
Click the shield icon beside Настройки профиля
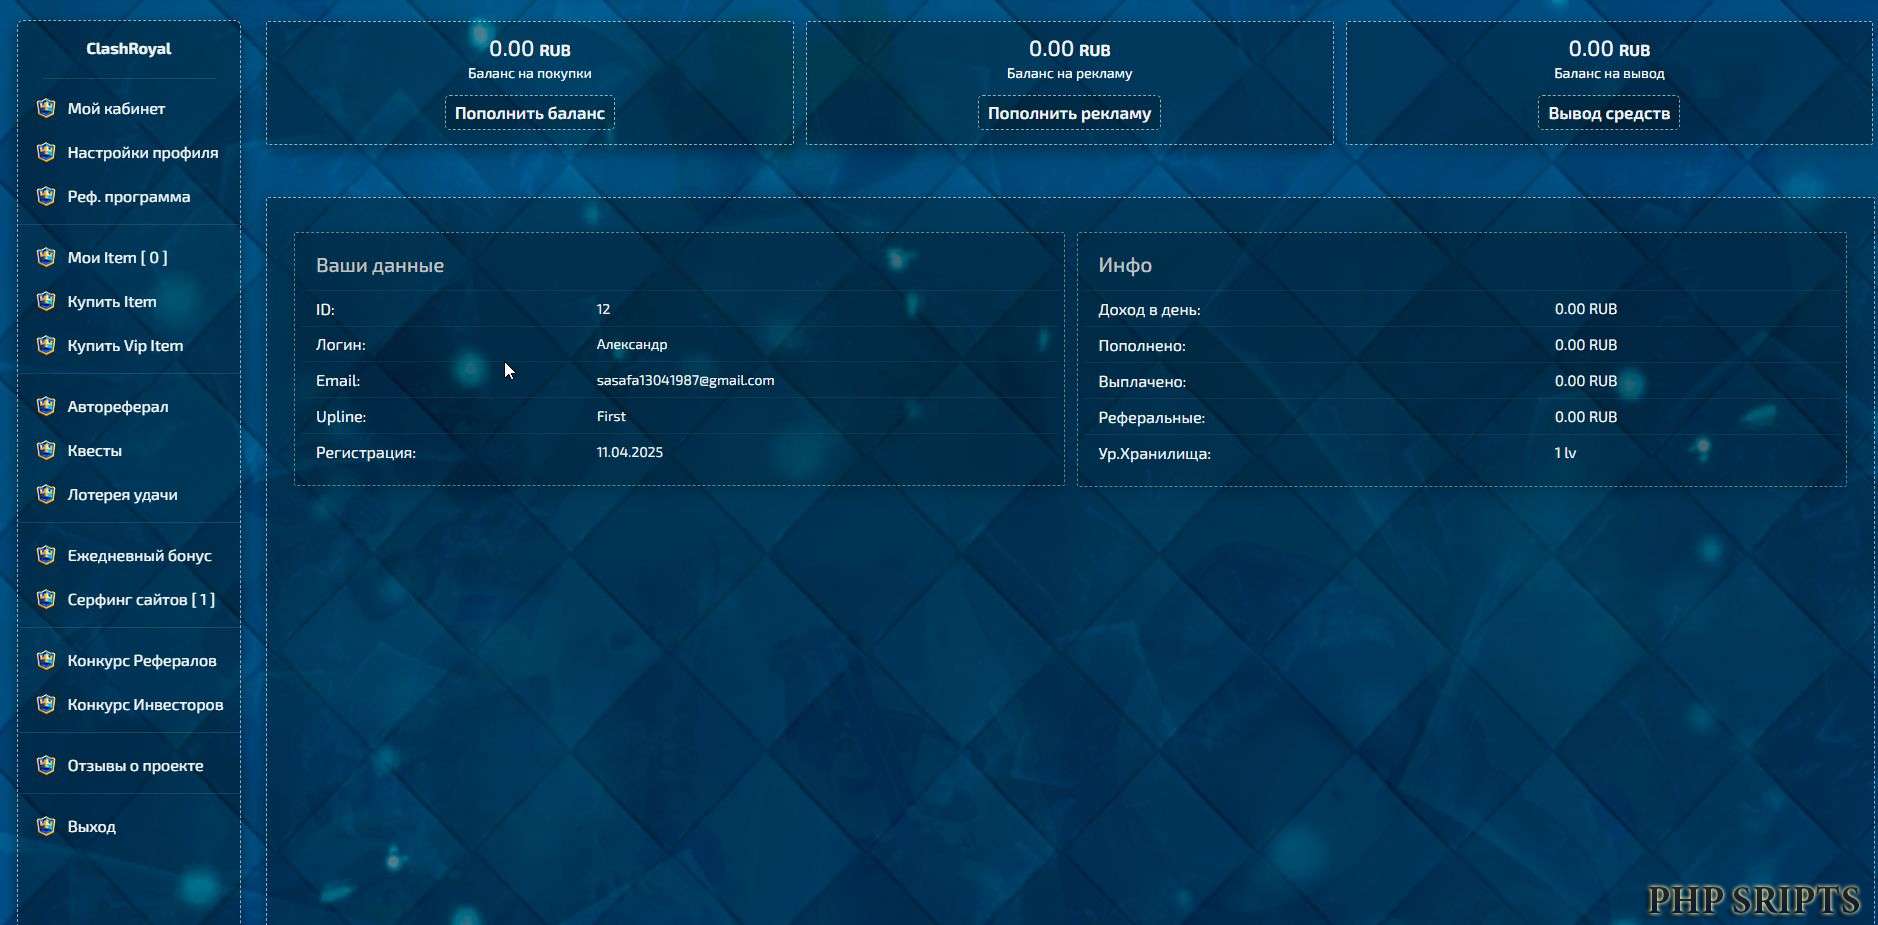coord(46,152)
